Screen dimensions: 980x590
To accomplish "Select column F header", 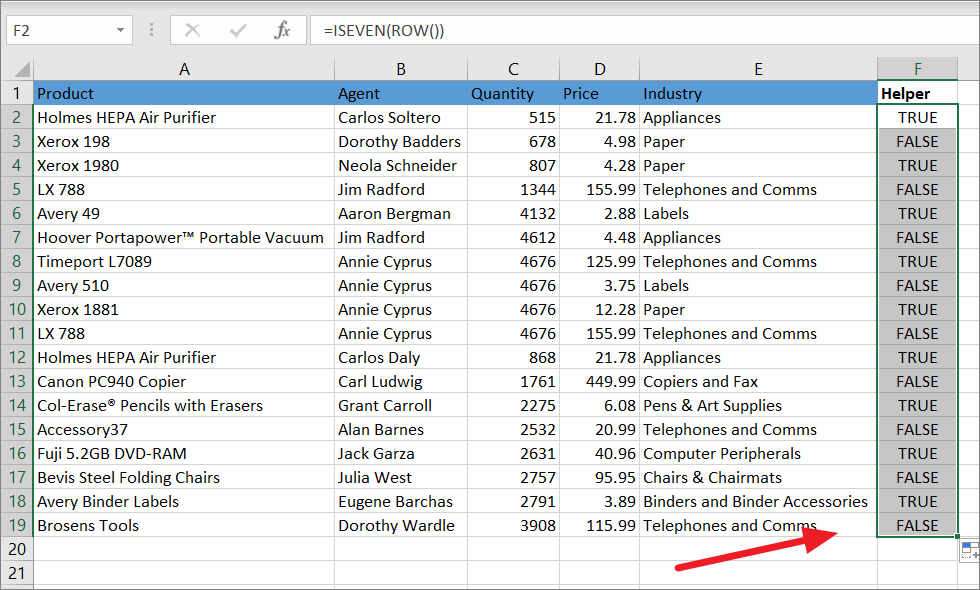I will 918,69.
